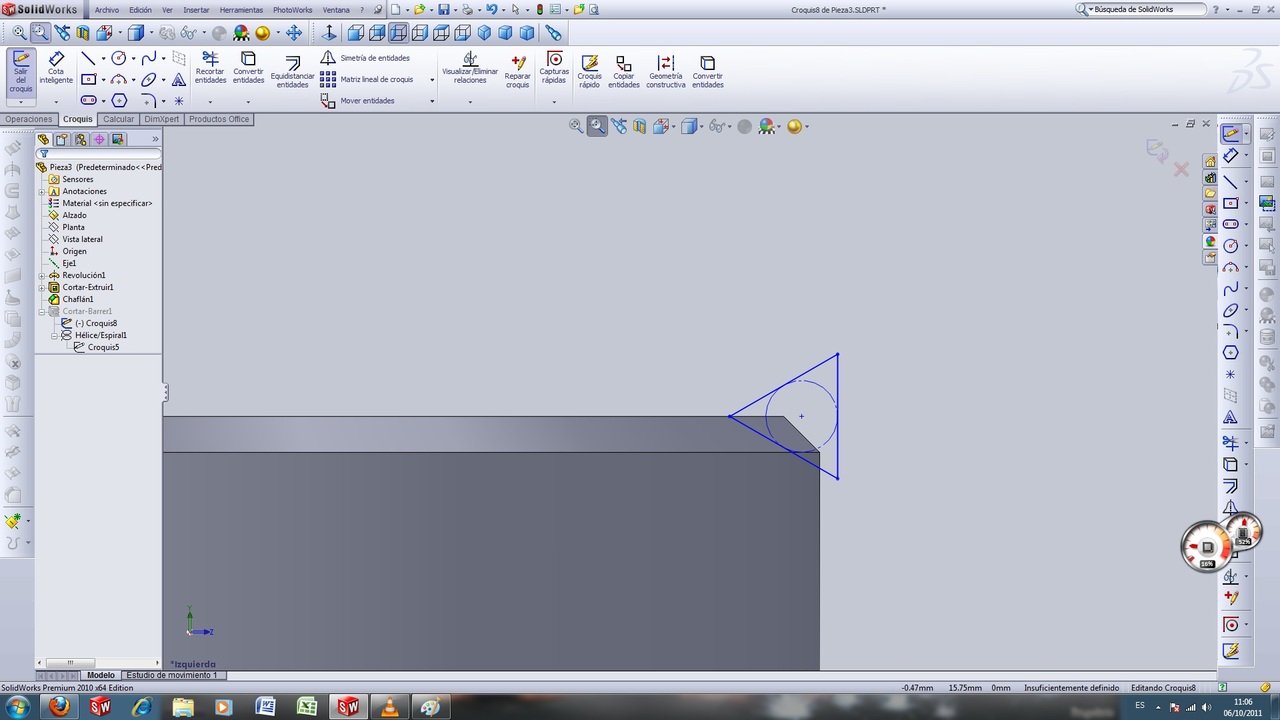Open the Insertar menu
1280x720 pixels.
click(196, 10)
